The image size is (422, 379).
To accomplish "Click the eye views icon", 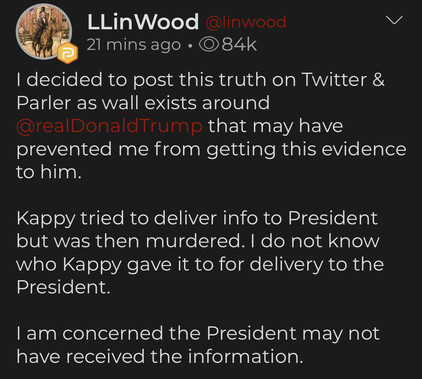I will point(209,45).
